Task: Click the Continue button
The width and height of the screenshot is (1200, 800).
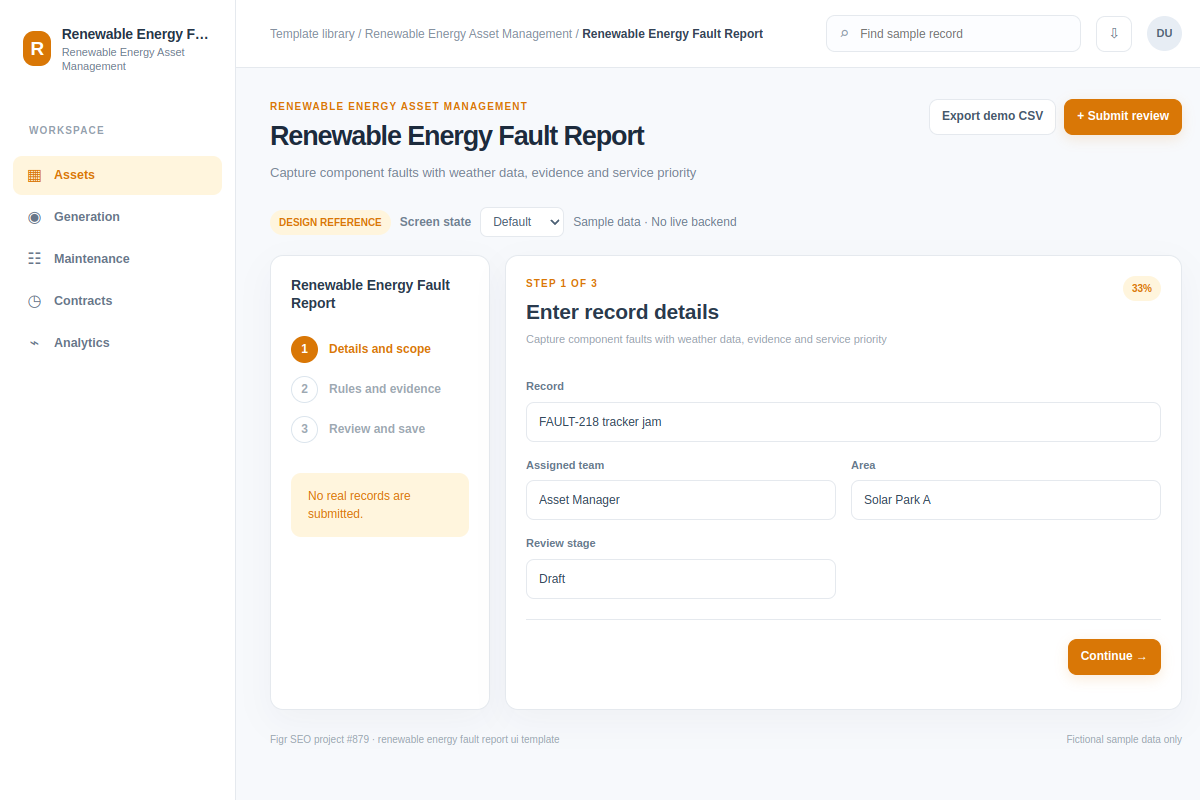Action: coord(1114,657)
